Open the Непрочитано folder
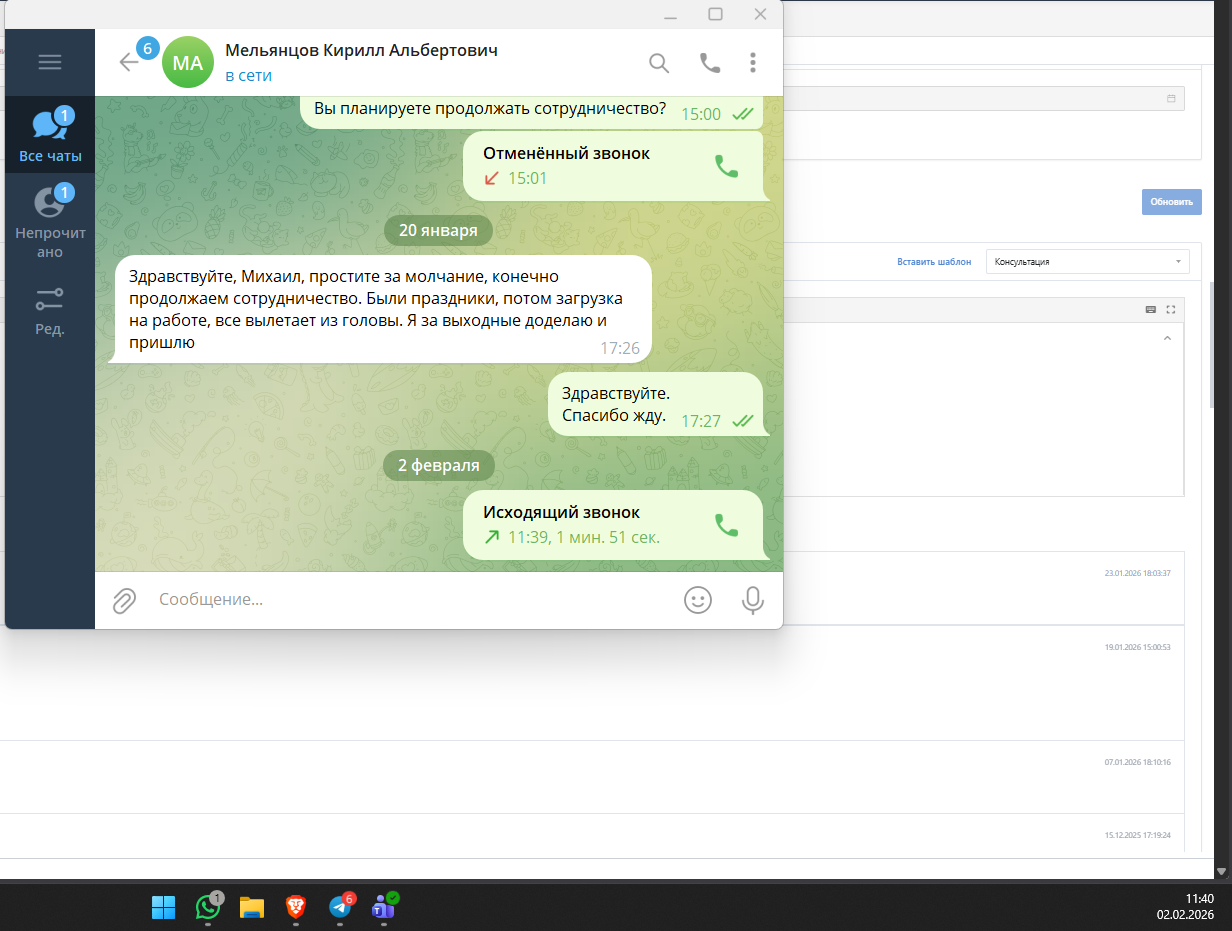This screenshot has width=1232, height=931. point(50,222)
